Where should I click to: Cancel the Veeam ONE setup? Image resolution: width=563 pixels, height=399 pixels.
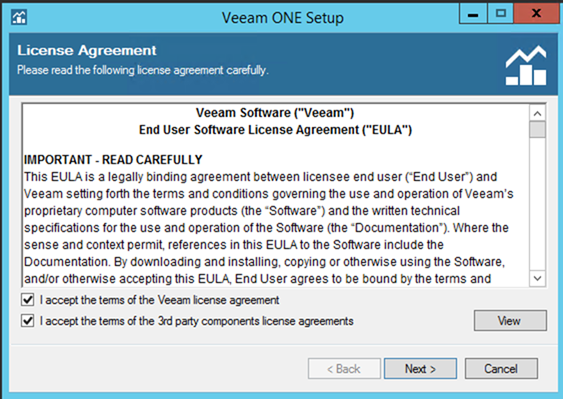coord(501,368)
